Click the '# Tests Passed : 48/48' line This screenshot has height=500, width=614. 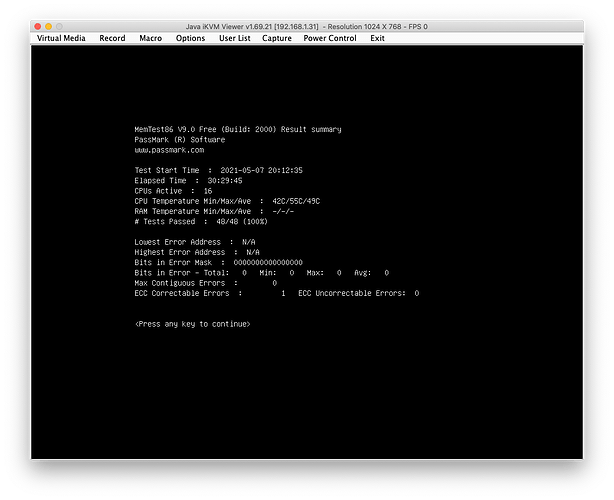pyautogui.click(x=201, y=222)
